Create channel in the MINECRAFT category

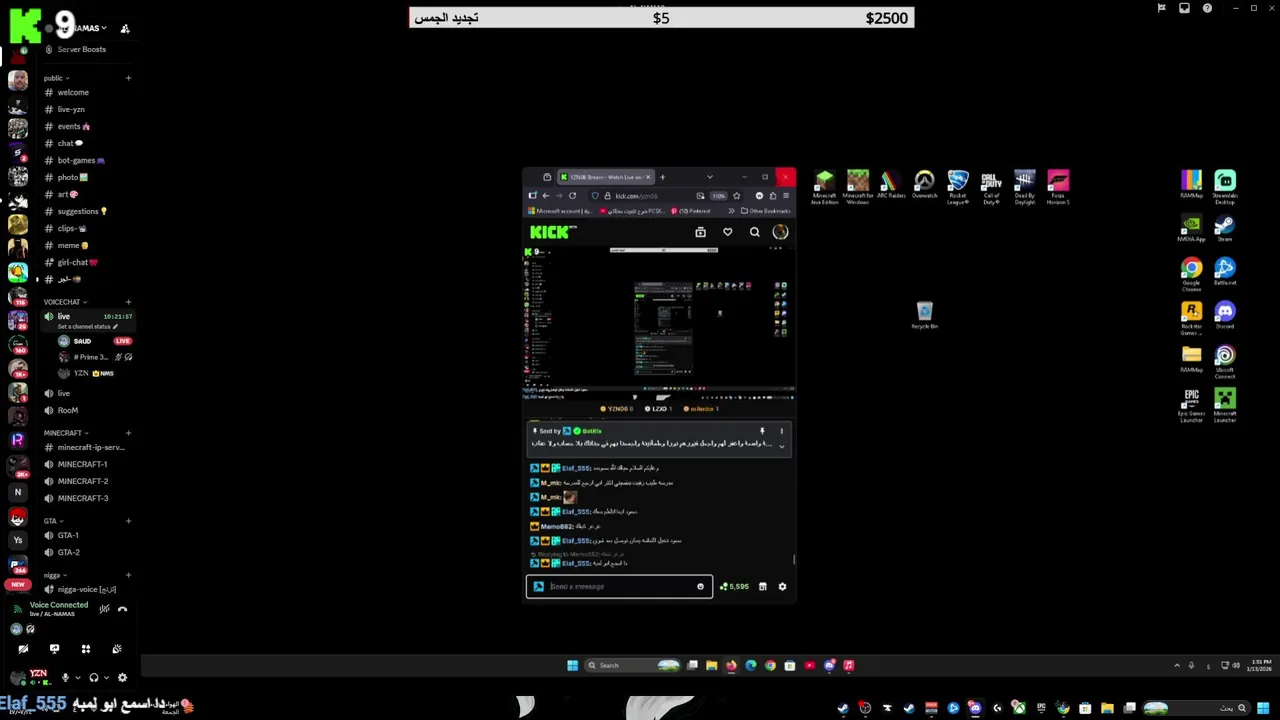pyautogui.click(x=128, y=433)
